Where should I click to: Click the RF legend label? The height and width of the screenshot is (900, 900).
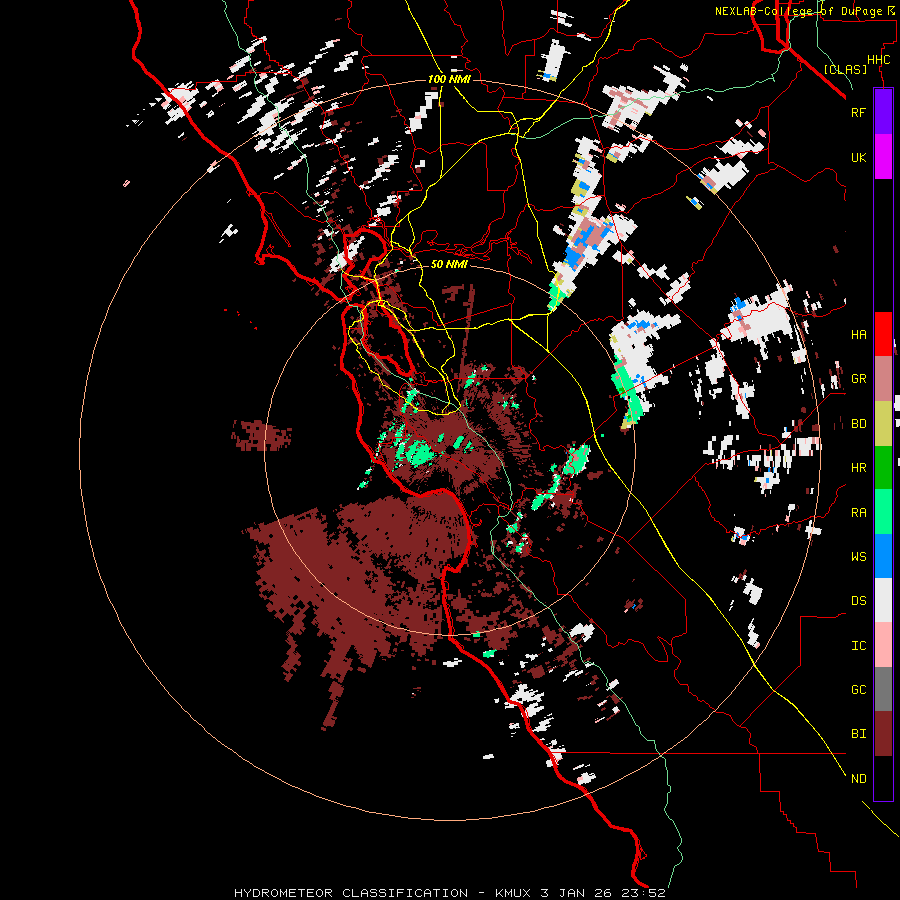point(858,112)
